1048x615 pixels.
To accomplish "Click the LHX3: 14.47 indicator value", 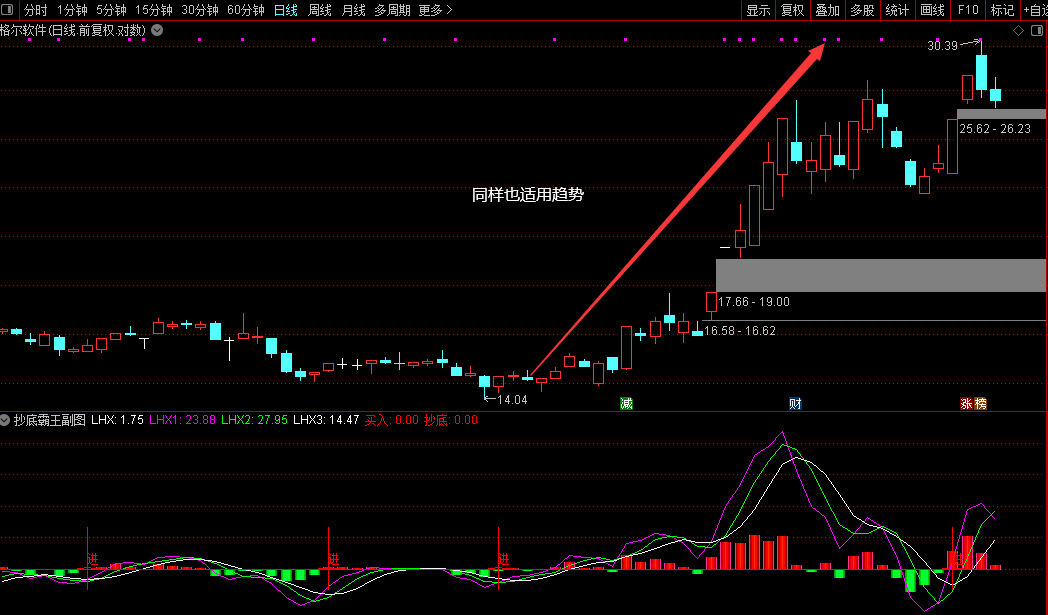I will [326, 420].
